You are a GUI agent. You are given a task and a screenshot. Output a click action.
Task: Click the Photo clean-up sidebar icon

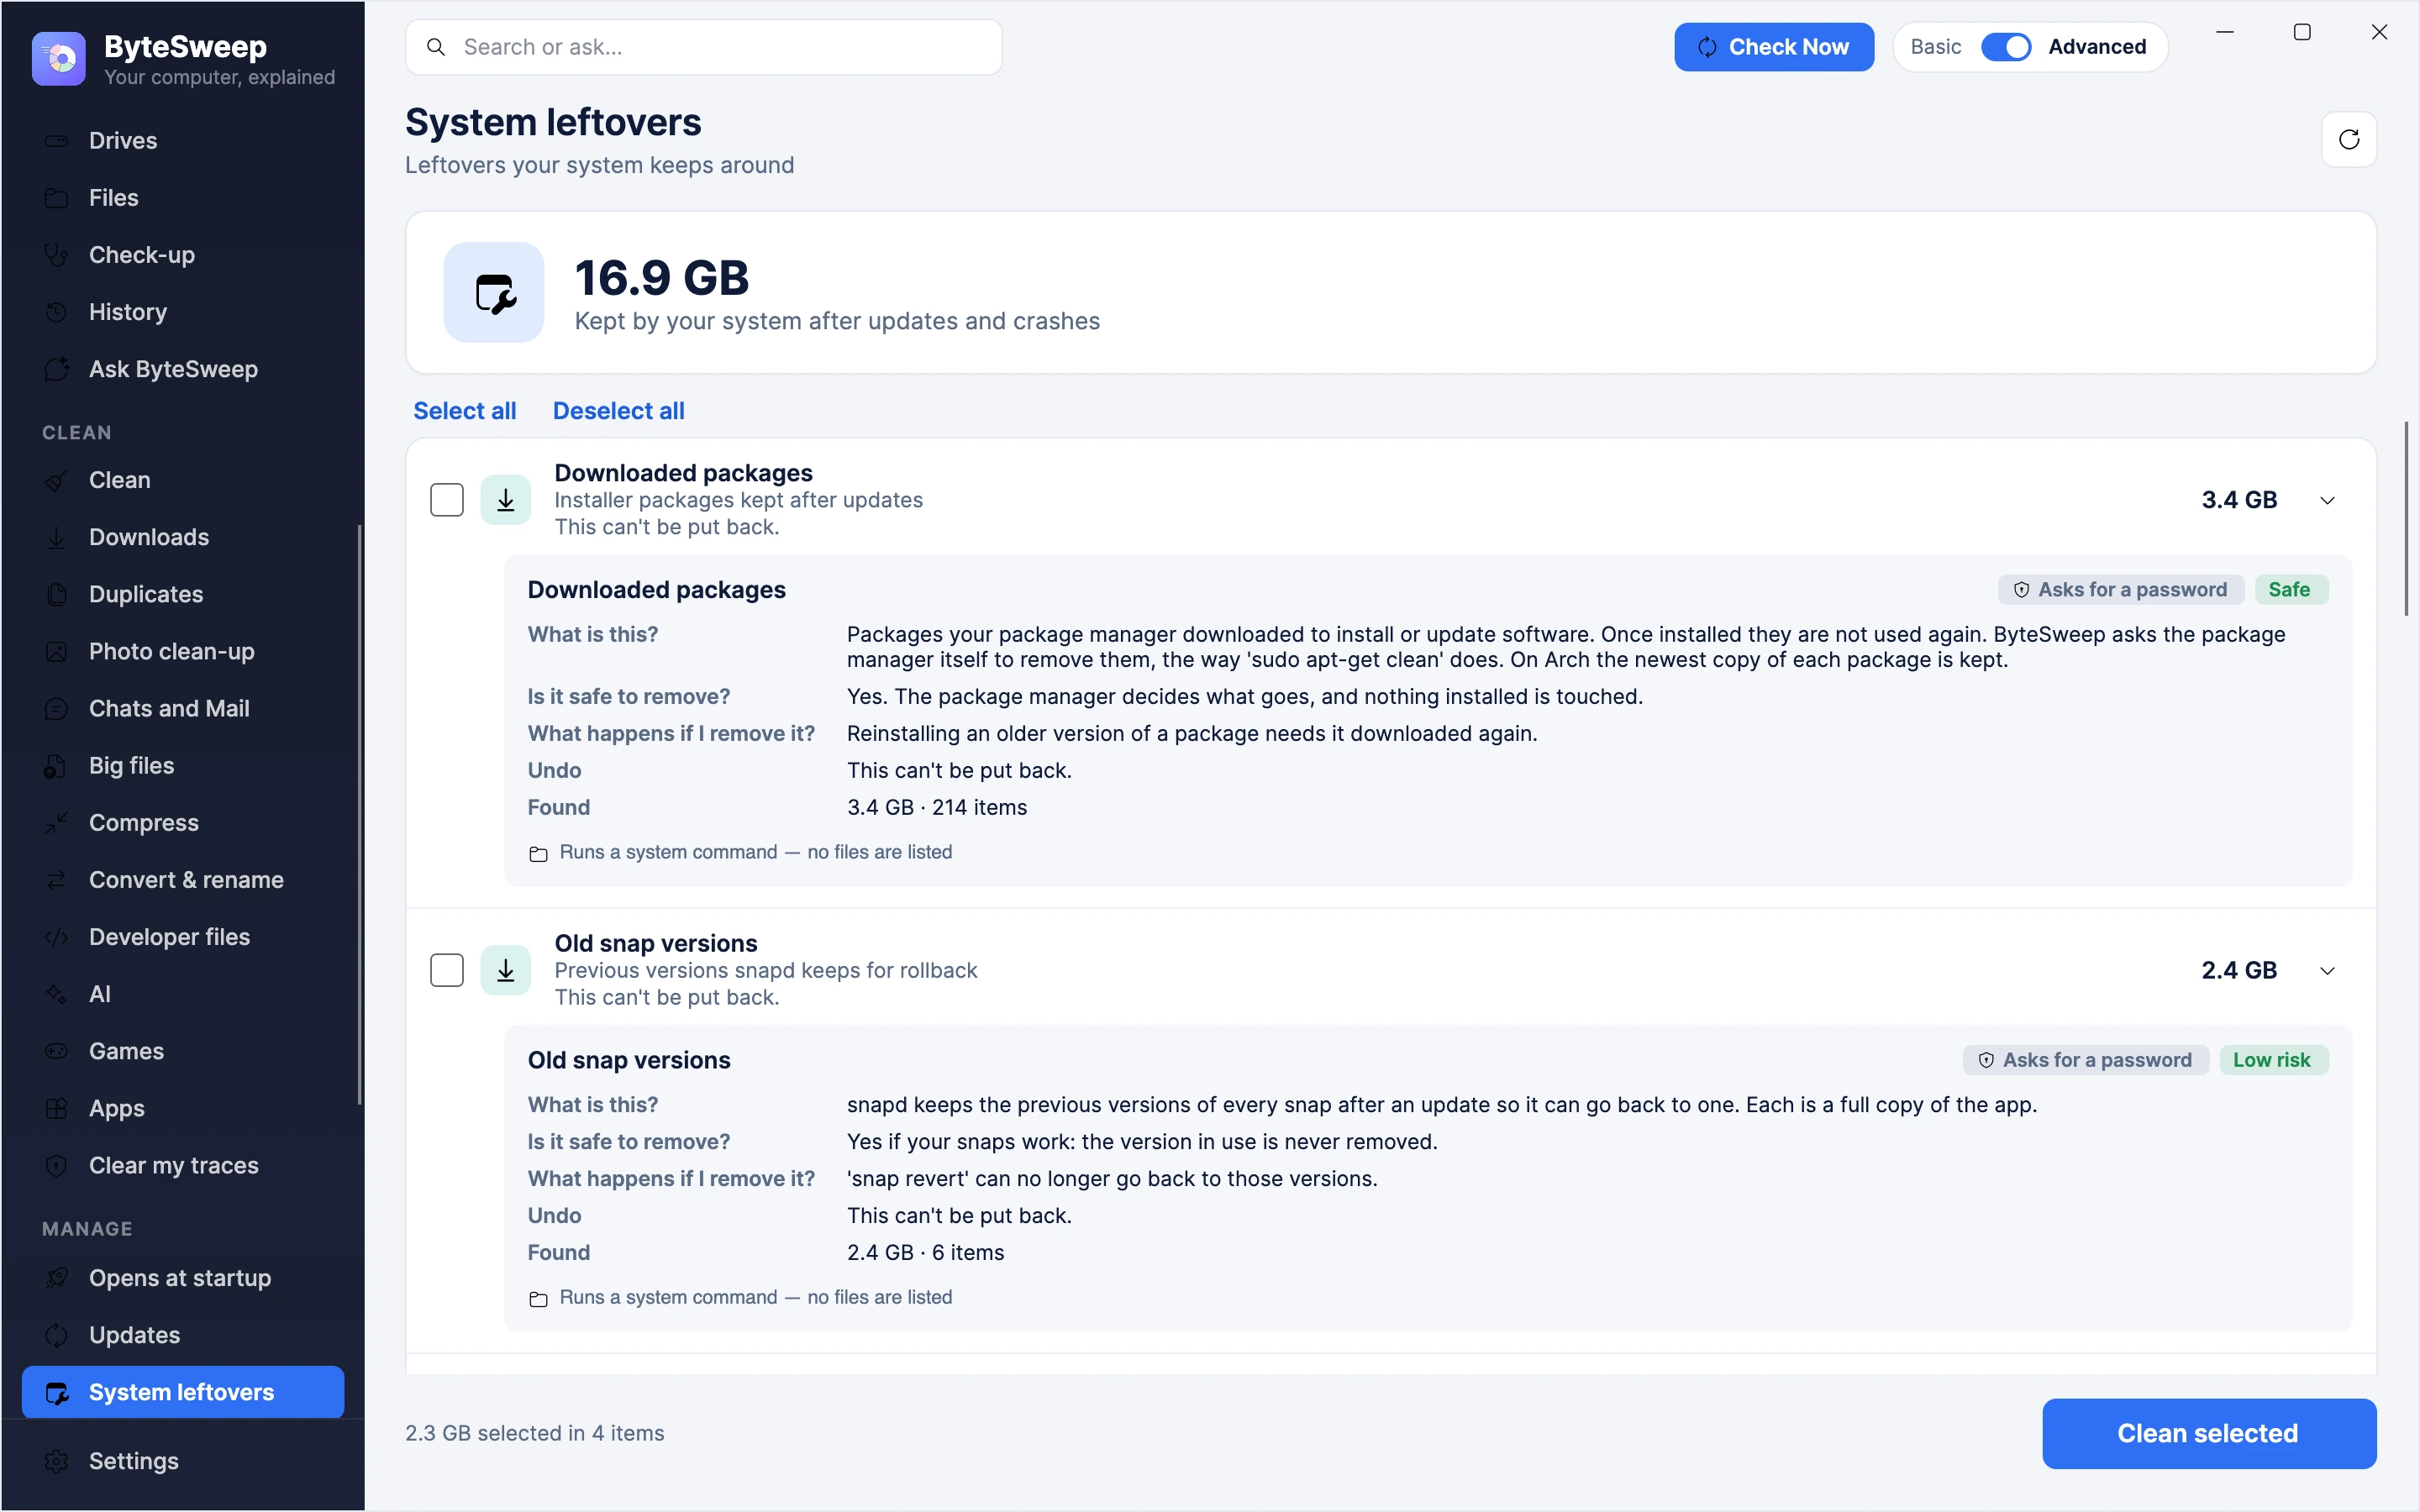57,651
